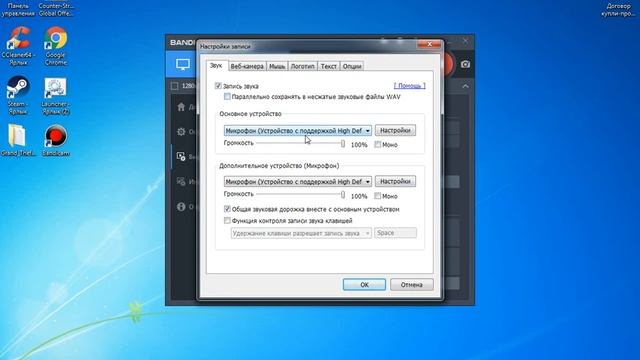Viewport: 640px width, 360px height.
Task: Open the Image section icon in Bandicam's sidebar
Action: 181,182
